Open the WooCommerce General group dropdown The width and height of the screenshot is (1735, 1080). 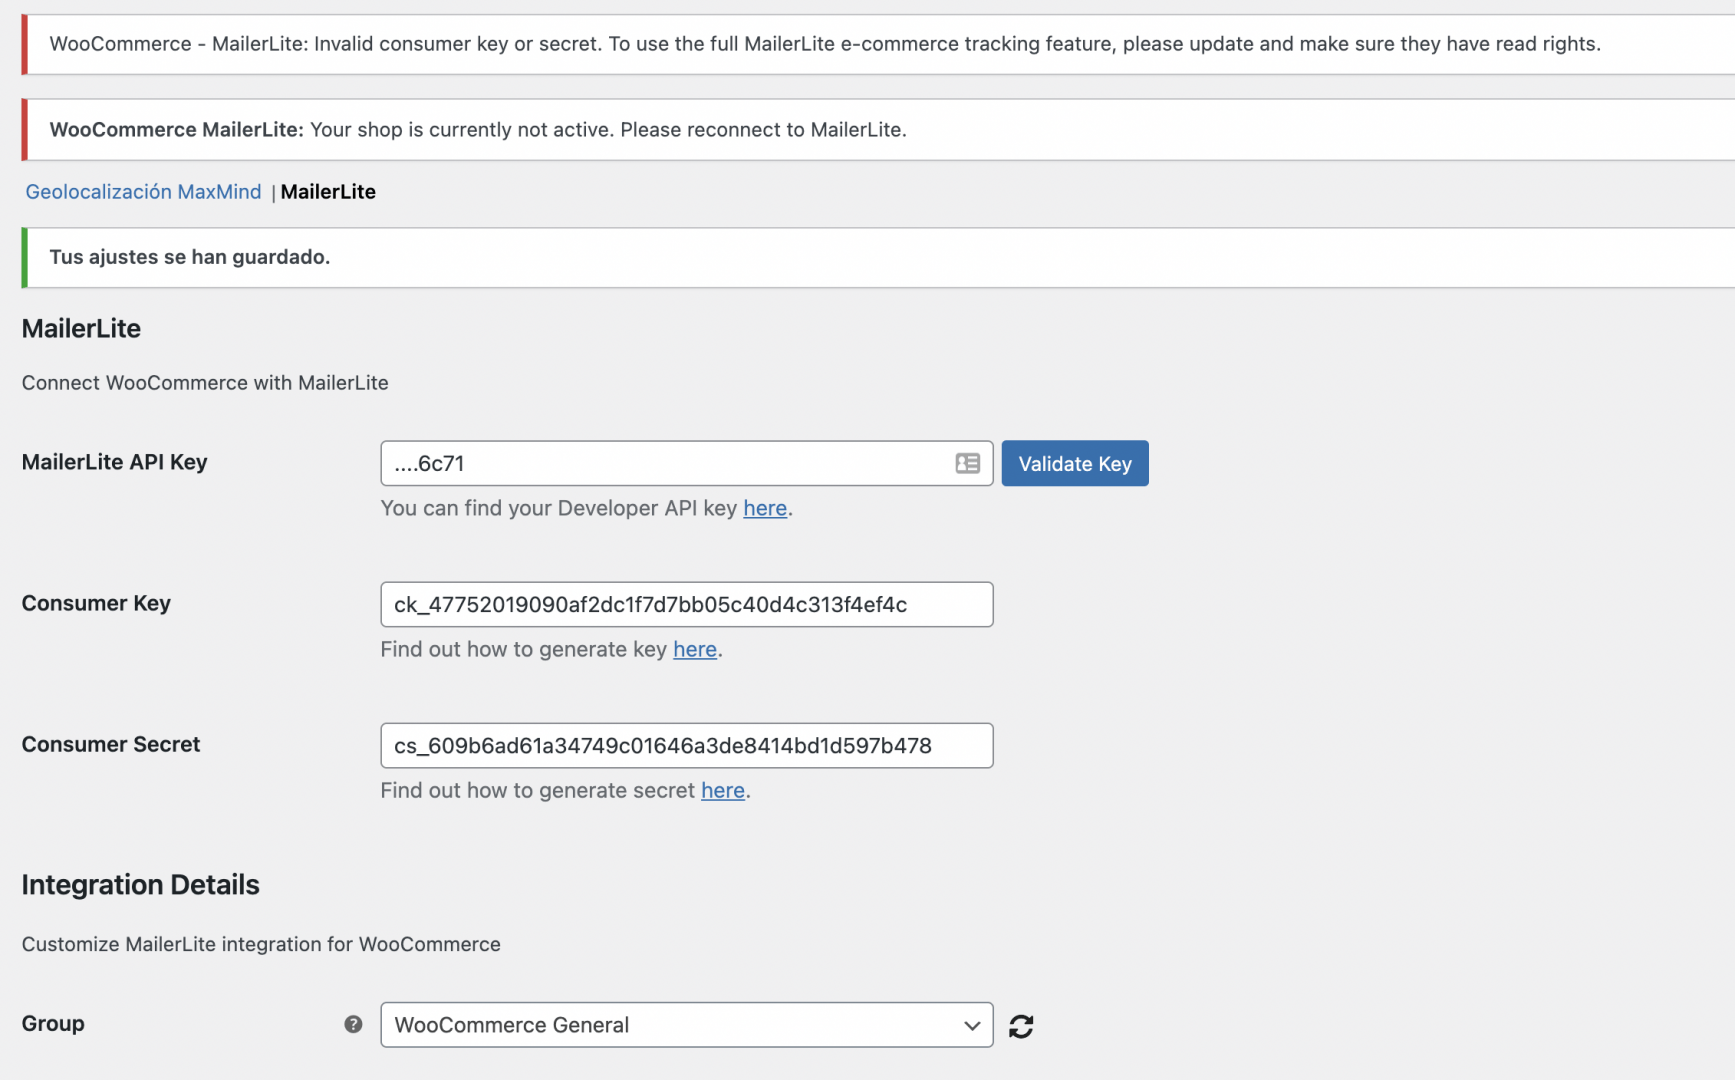coord(687,1025)
